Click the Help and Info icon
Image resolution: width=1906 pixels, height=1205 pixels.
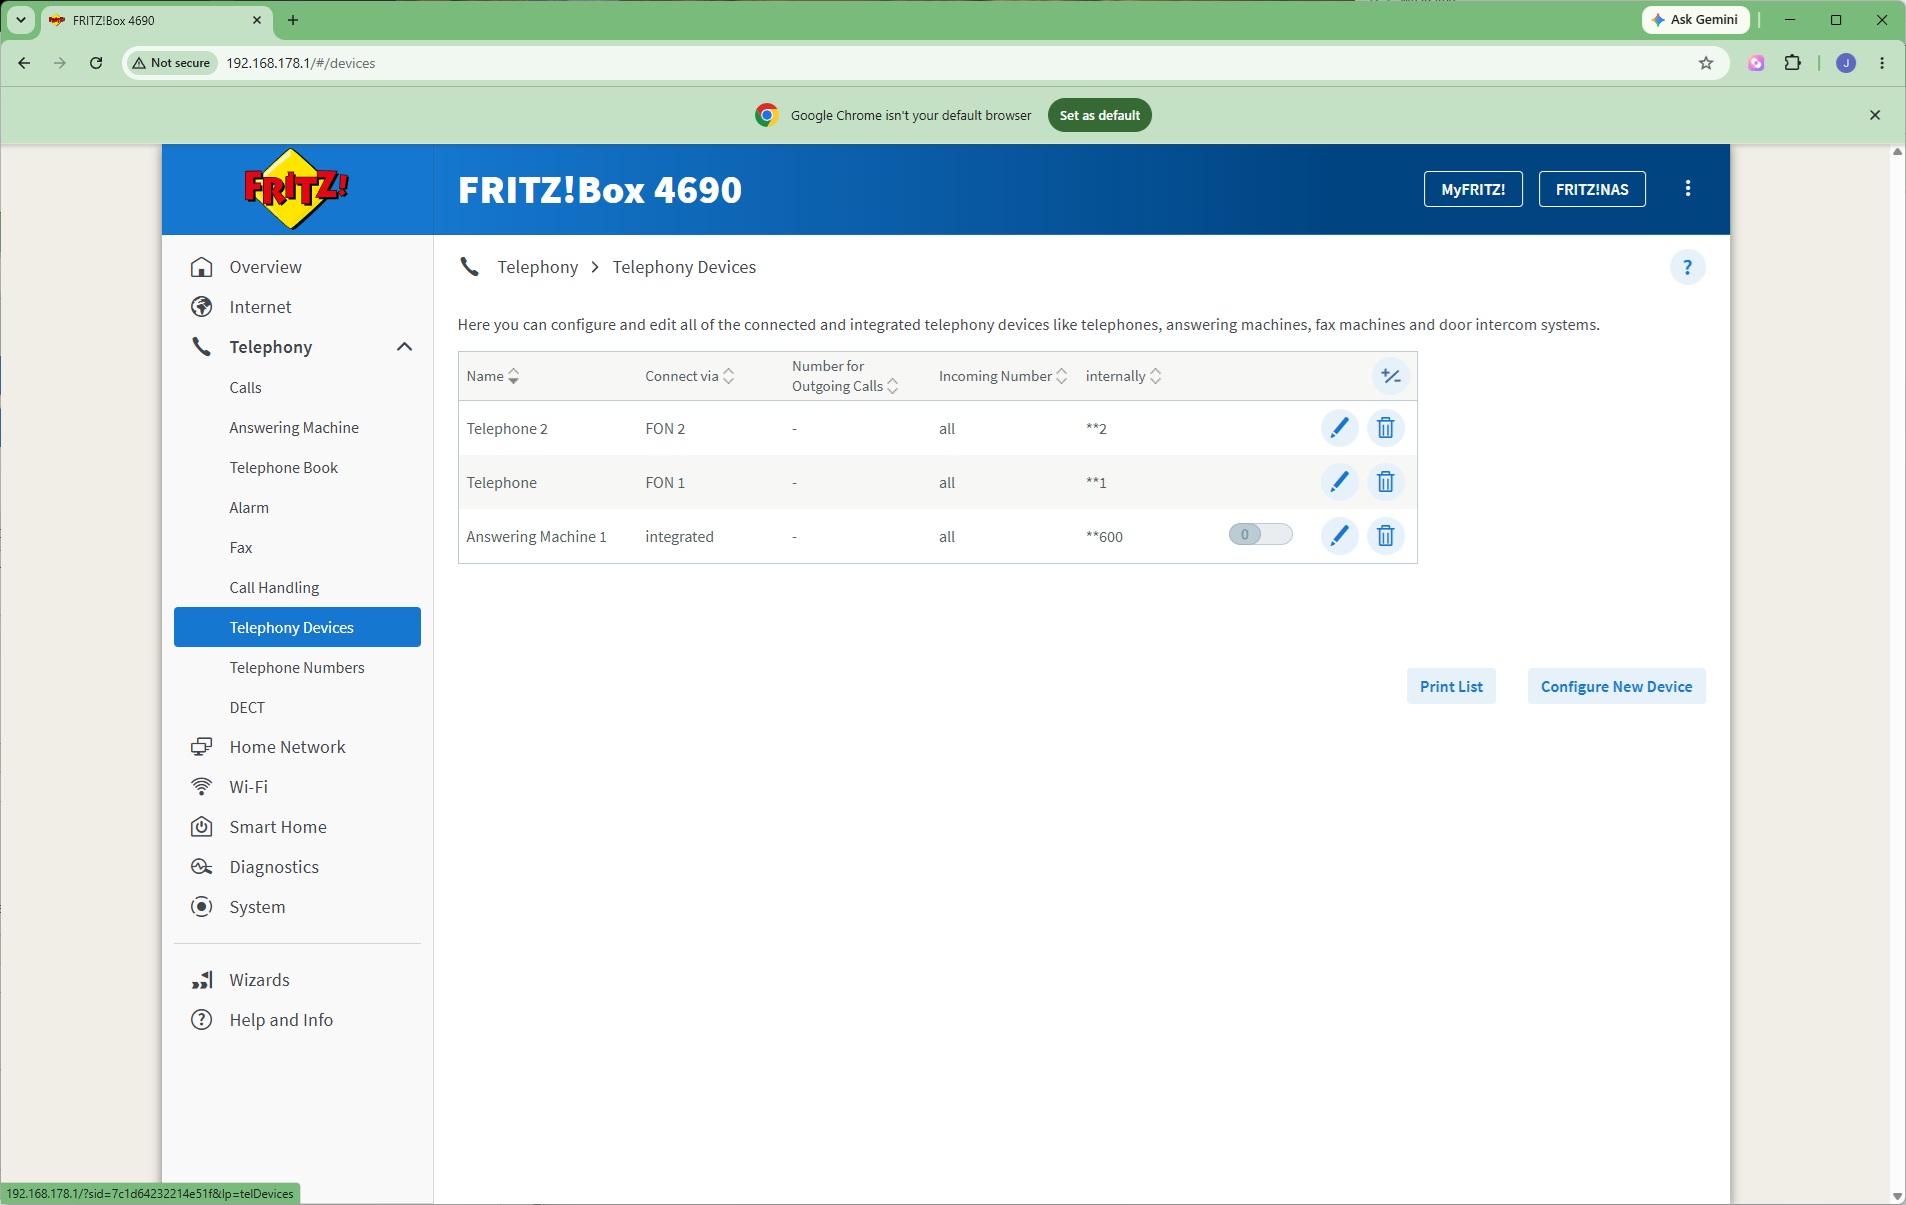[202, 1020]
